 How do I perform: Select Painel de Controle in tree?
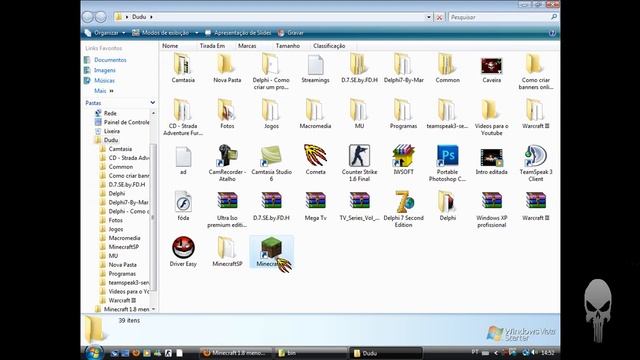pyautogui.click(x=126, y=122)
